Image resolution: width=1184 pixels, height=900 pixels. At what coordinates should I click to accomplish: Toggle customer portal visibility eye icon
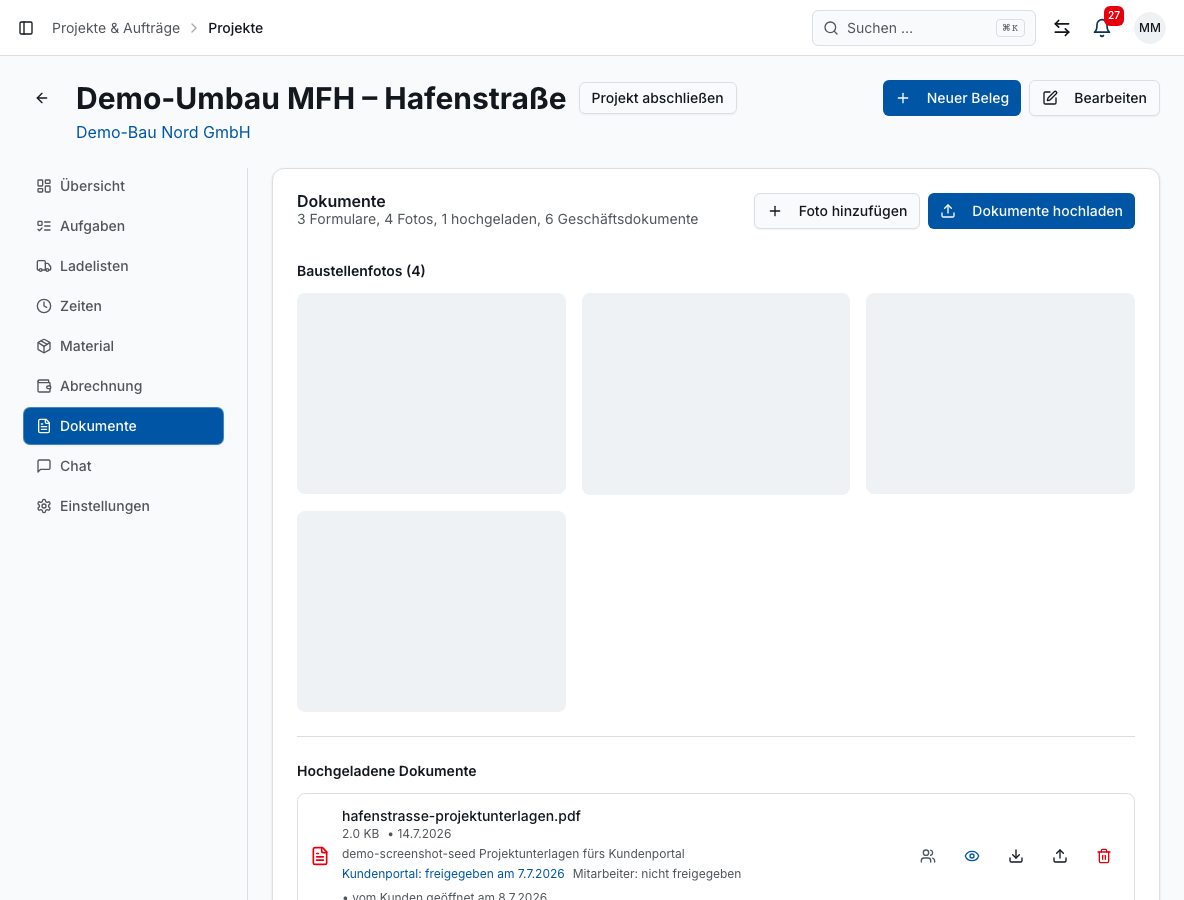point(972,856)
